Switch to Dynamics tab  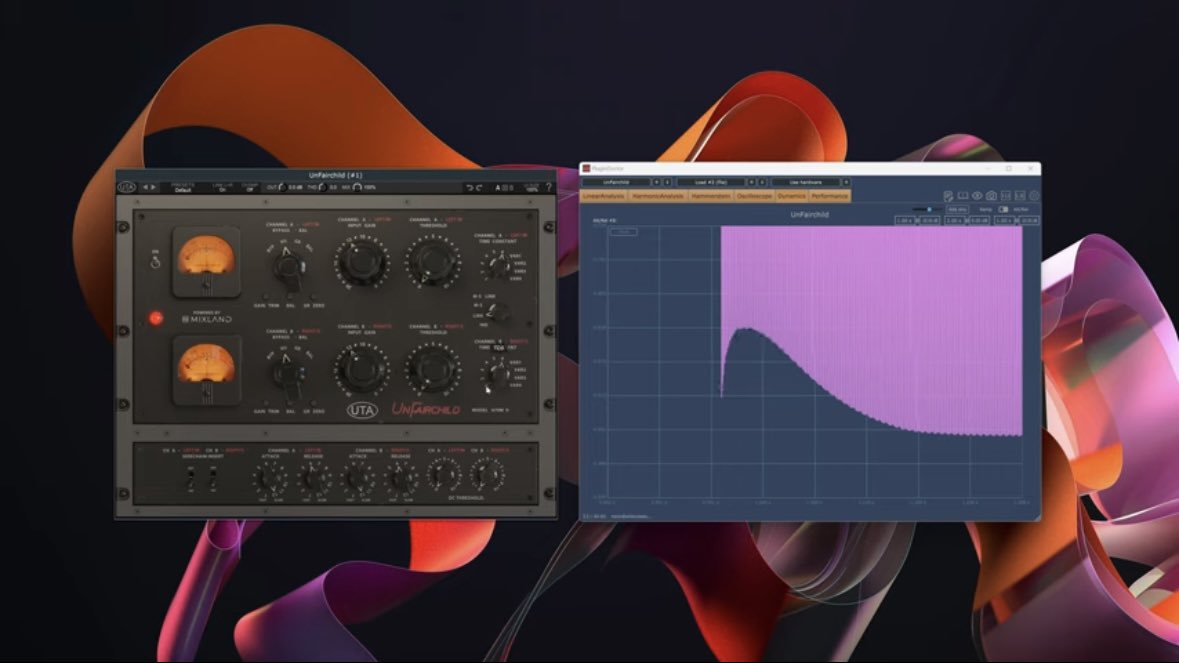(x=791, y=196)
